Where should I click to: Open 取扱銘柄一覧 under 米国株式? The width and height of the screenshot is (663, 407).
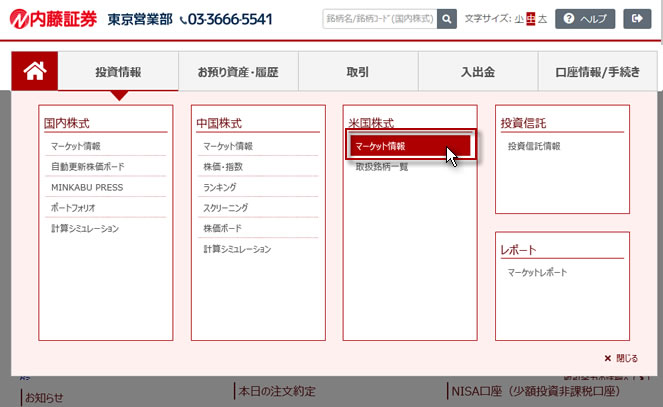[382, 167]
